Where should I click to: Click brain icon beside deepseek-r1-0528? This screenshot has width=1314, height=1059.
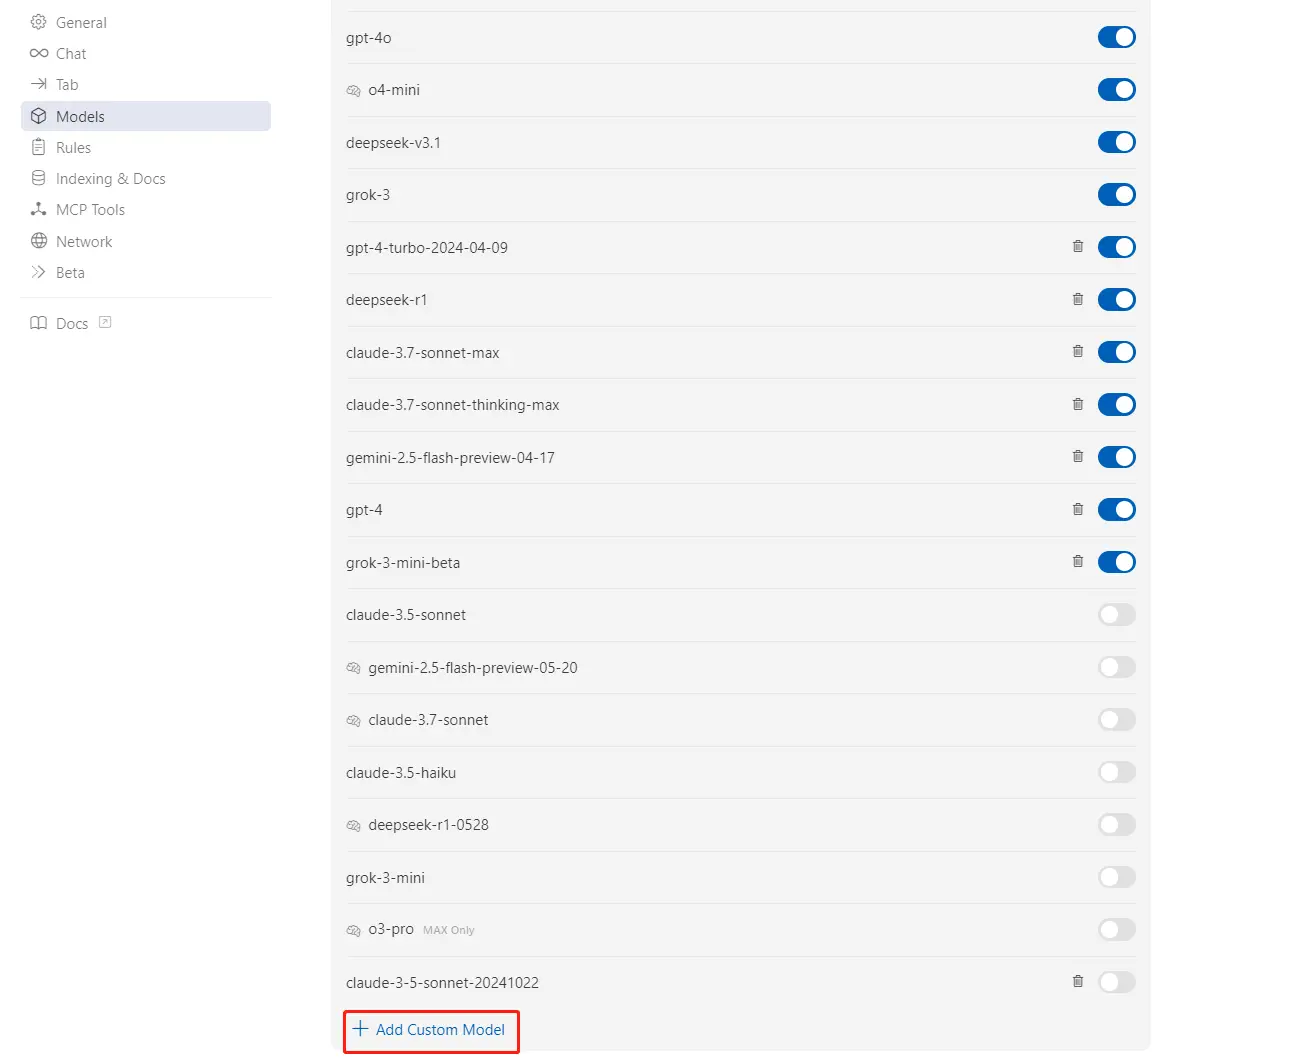[x=353, y=826]
